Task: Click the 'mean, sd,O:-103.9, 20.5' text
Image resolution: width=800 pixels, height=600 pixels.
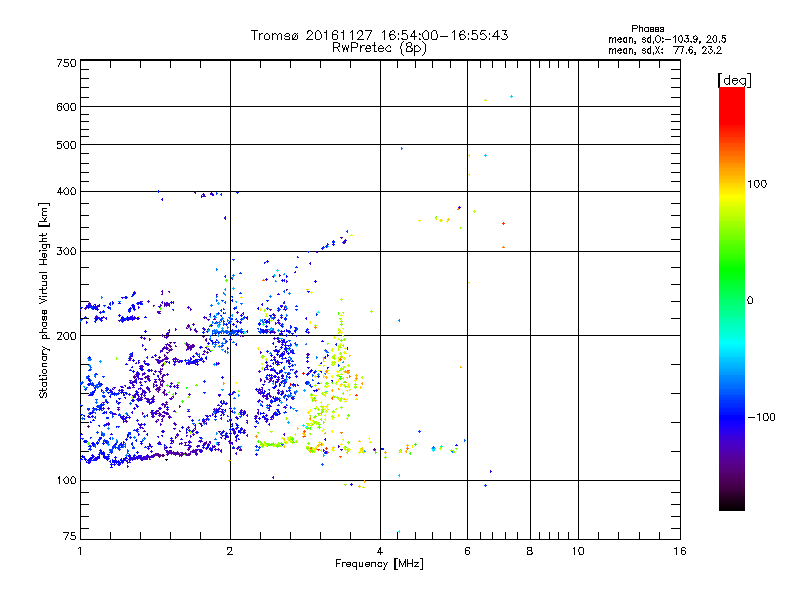Action: tap(667, 39)
